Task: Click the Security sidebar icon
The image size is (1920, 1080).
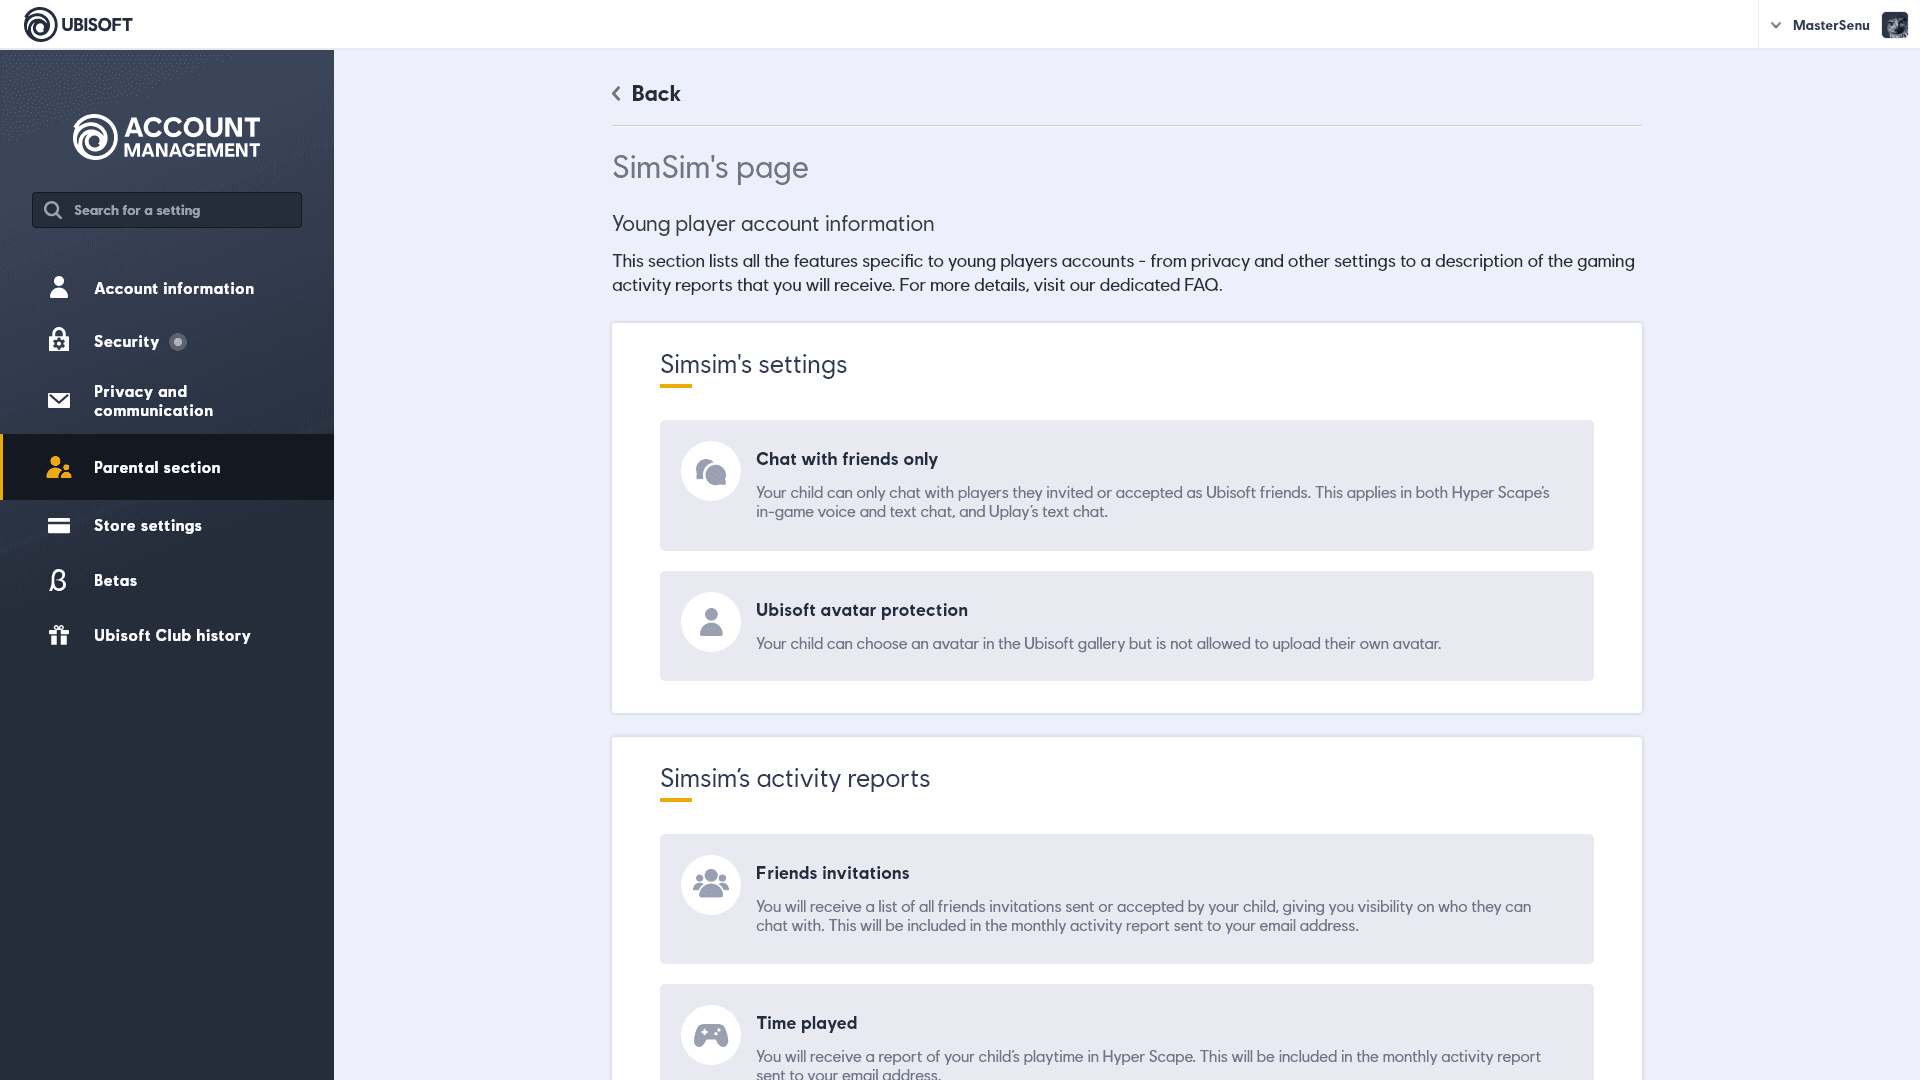Action: tap(57, 339)
